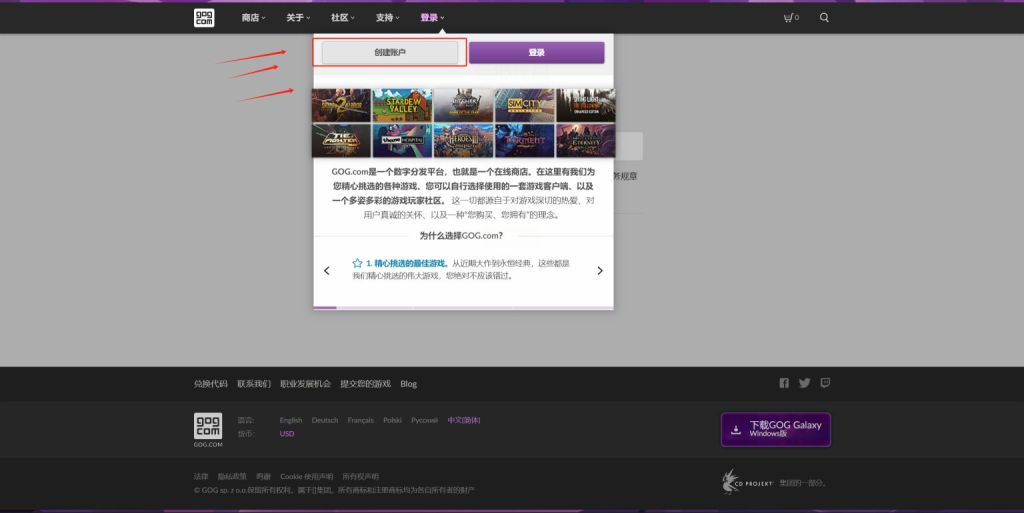This screenshot has width=1024, height=513.
Task: Open GOG's Twitter page icon
Action: coord(804,383)
